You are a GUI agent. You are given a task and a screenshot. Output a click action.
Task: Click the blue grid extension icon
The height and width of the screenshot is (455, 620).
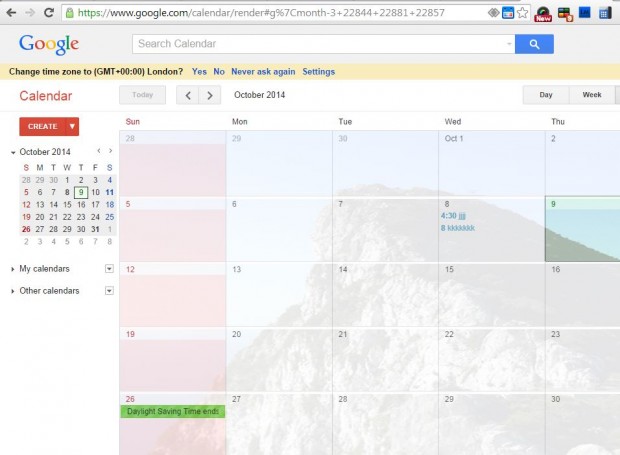pos(604,13)
